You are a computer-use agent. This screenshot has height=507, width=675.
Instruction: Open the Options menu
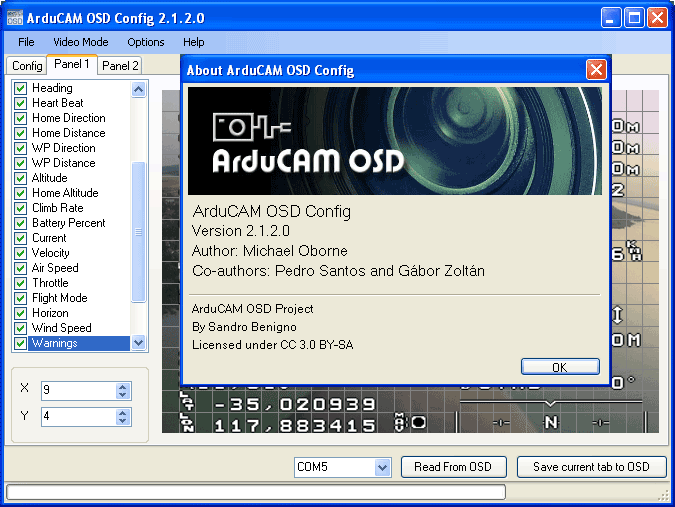(x=146, y=42)
